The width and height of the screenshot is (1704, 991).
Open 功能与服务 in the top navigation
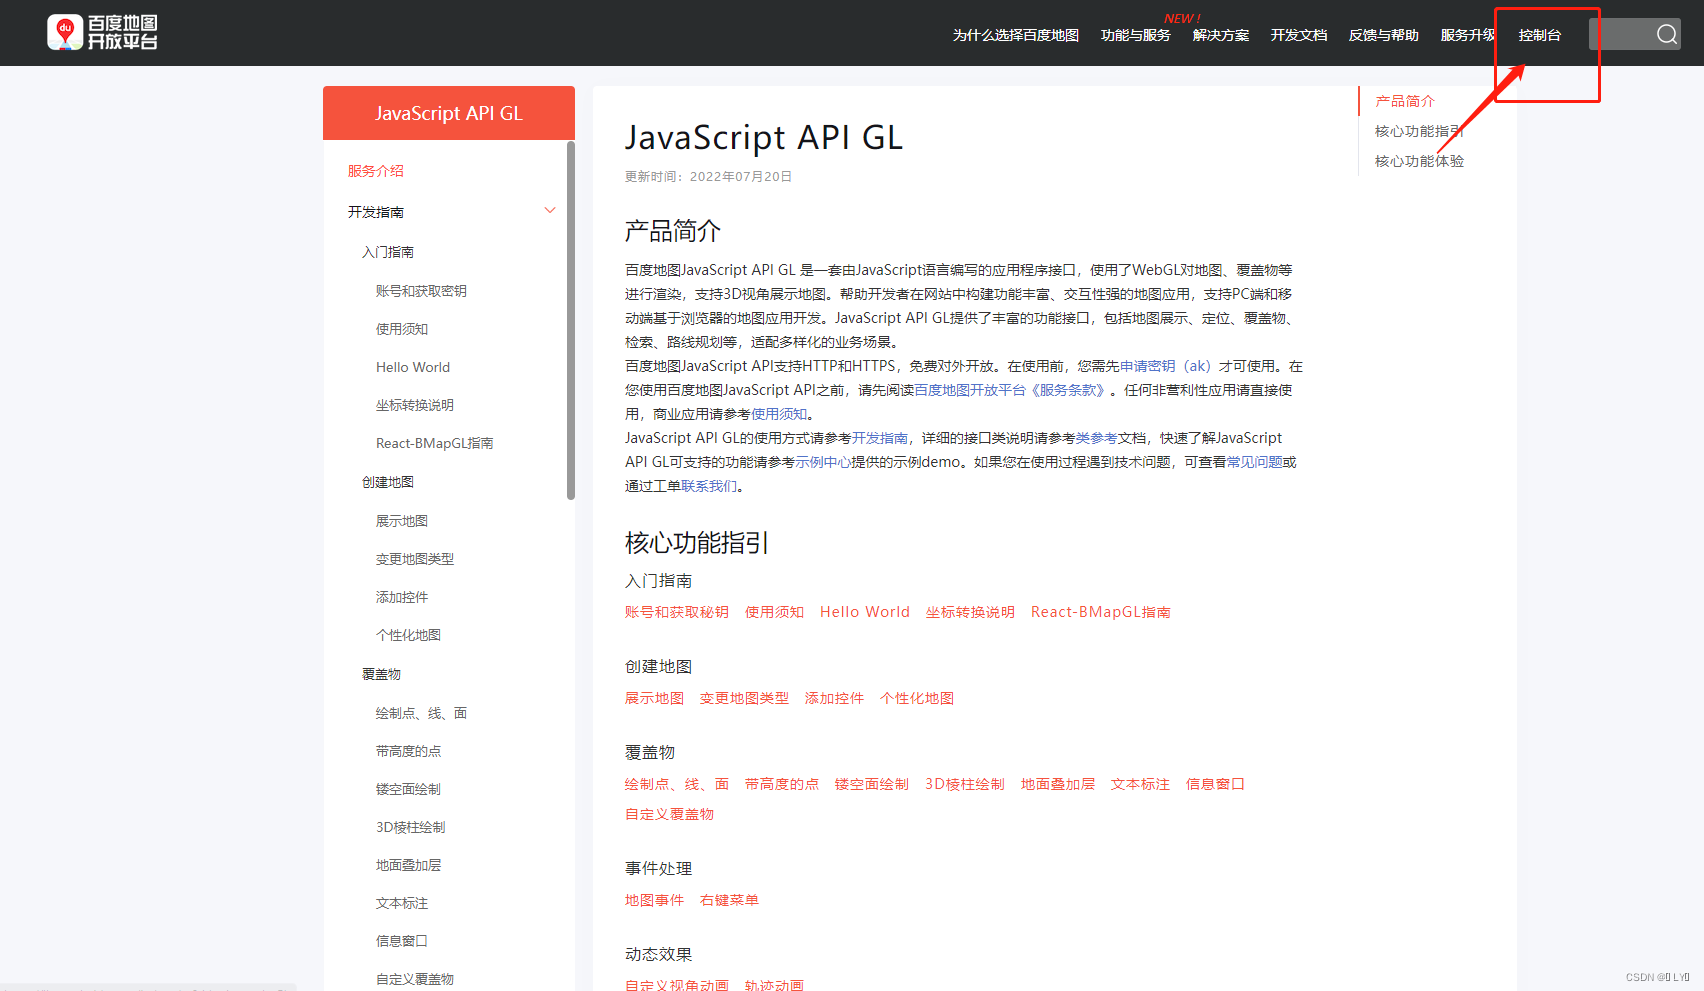[x=1135, y=34]
